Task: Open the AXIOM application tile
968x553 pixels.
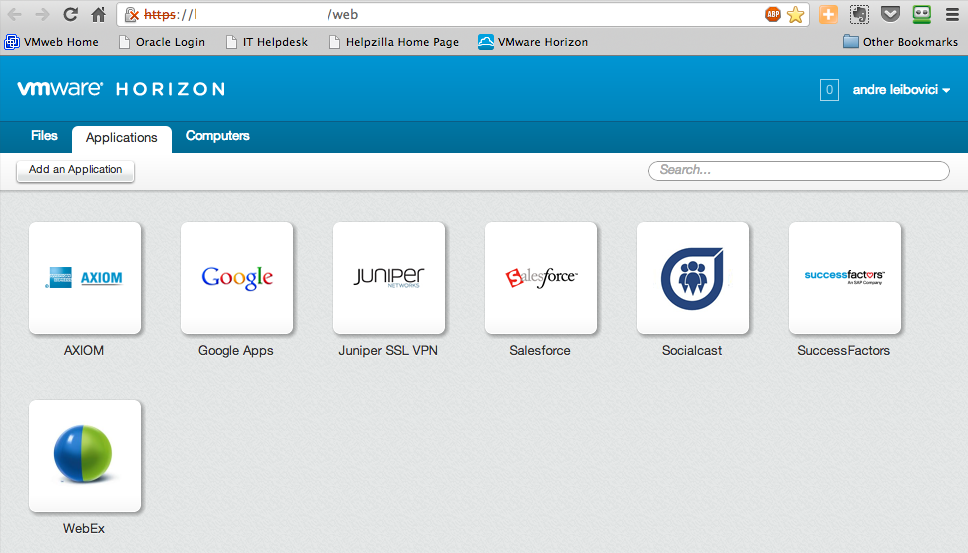Action: coord(85,278)
